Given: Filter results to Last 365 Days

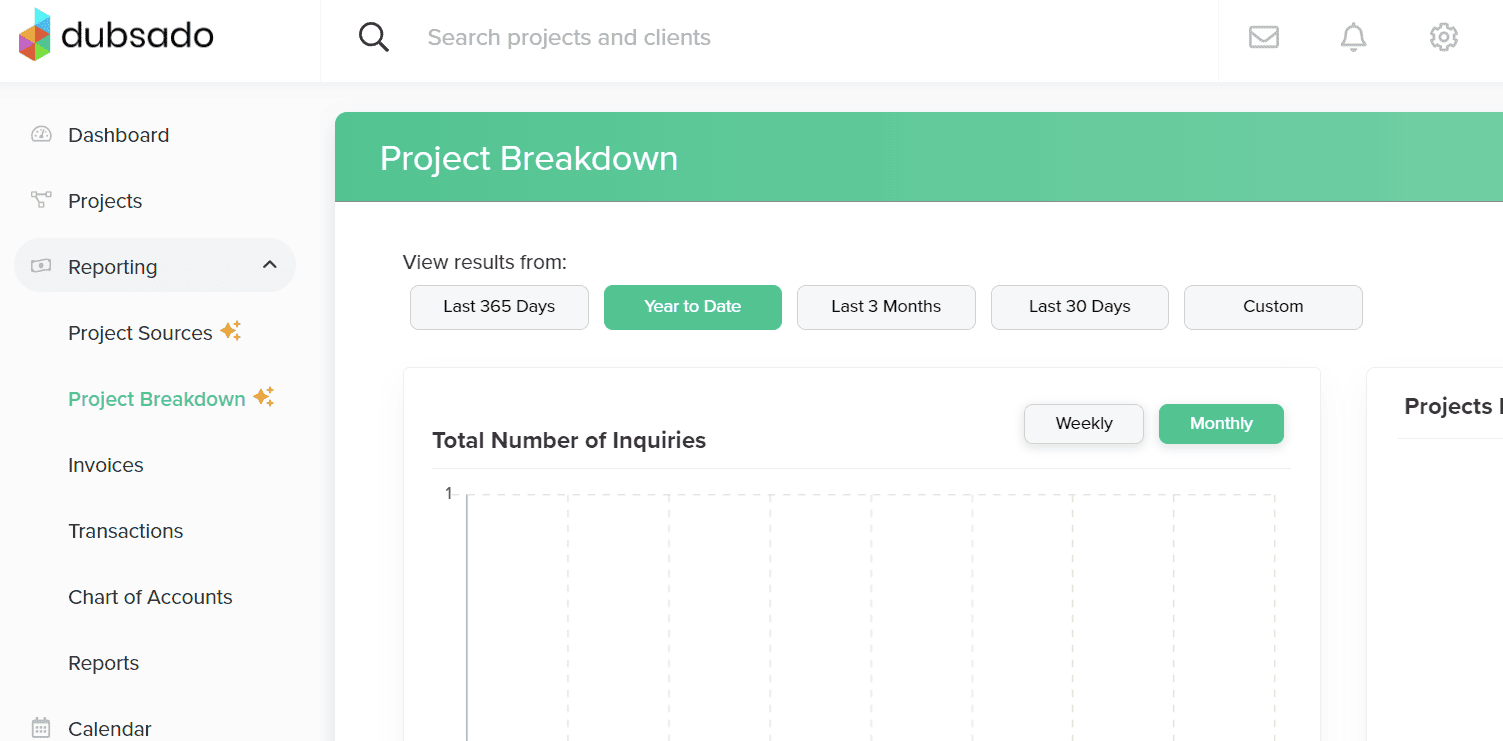Looking at the screenshot, I should pyautogui.click(x=499, y=306).
